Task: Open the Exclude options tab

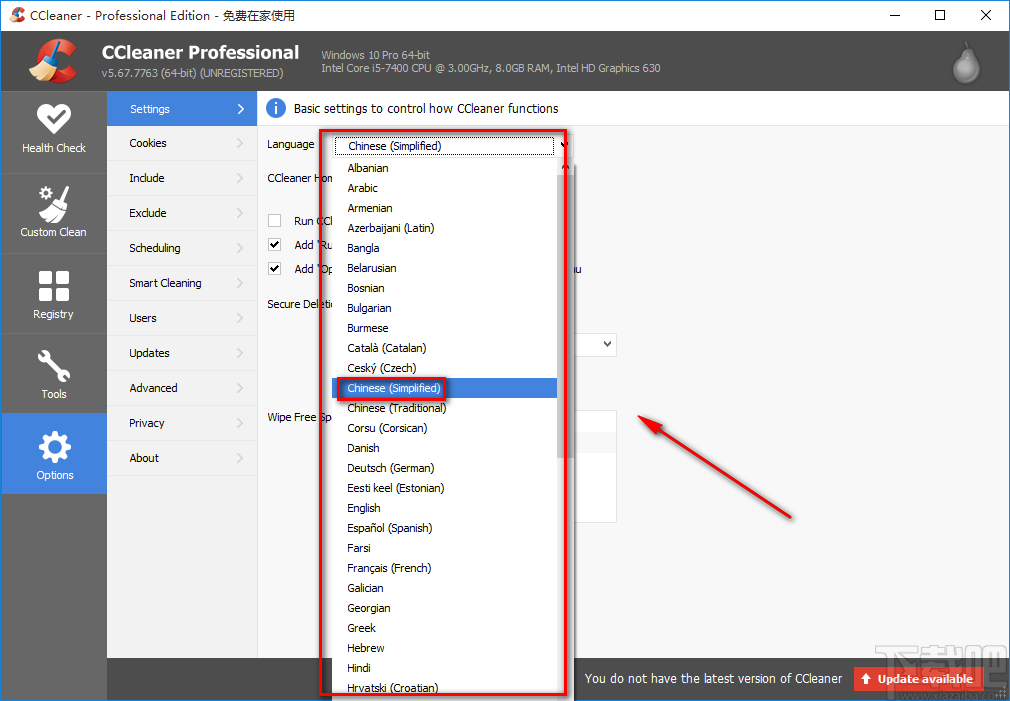Action: click(x=182, y=213)
